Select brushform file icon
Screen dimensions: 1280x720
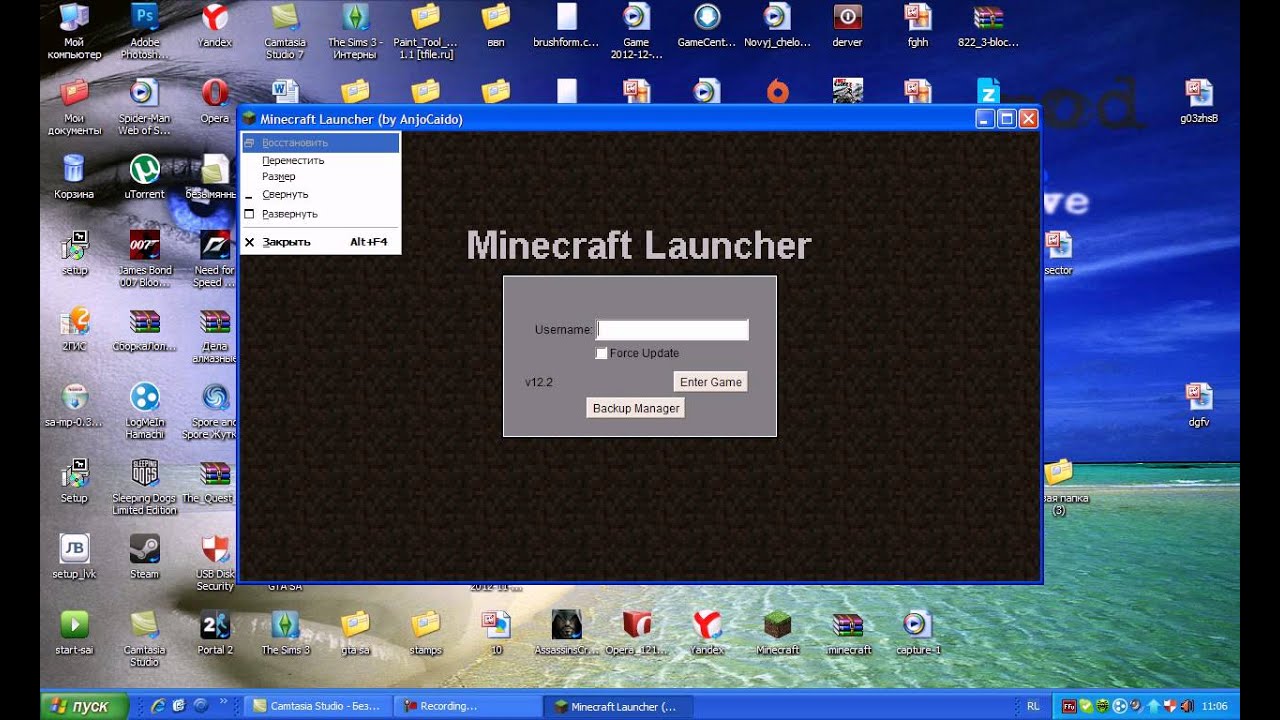click(x=566, y=27)
